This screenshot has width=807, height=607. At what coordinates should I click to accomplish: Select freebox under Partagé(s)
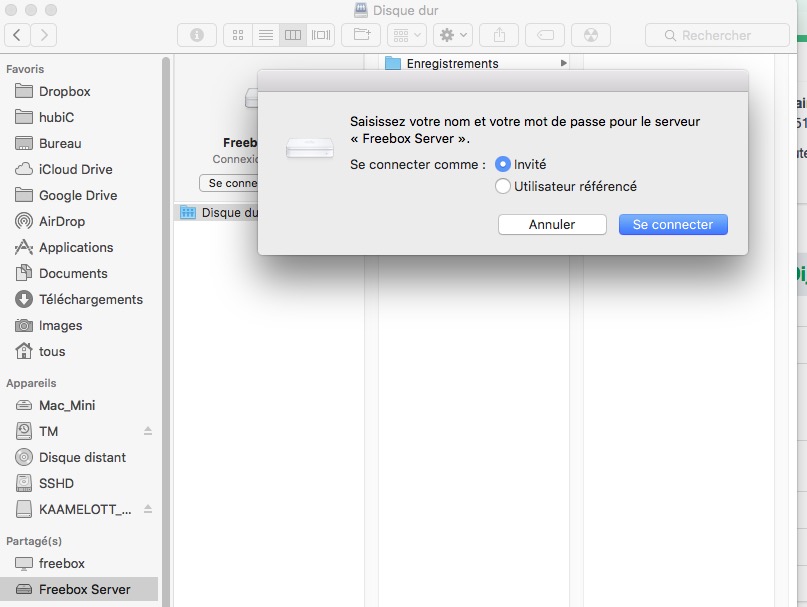(x=79, y=563)
